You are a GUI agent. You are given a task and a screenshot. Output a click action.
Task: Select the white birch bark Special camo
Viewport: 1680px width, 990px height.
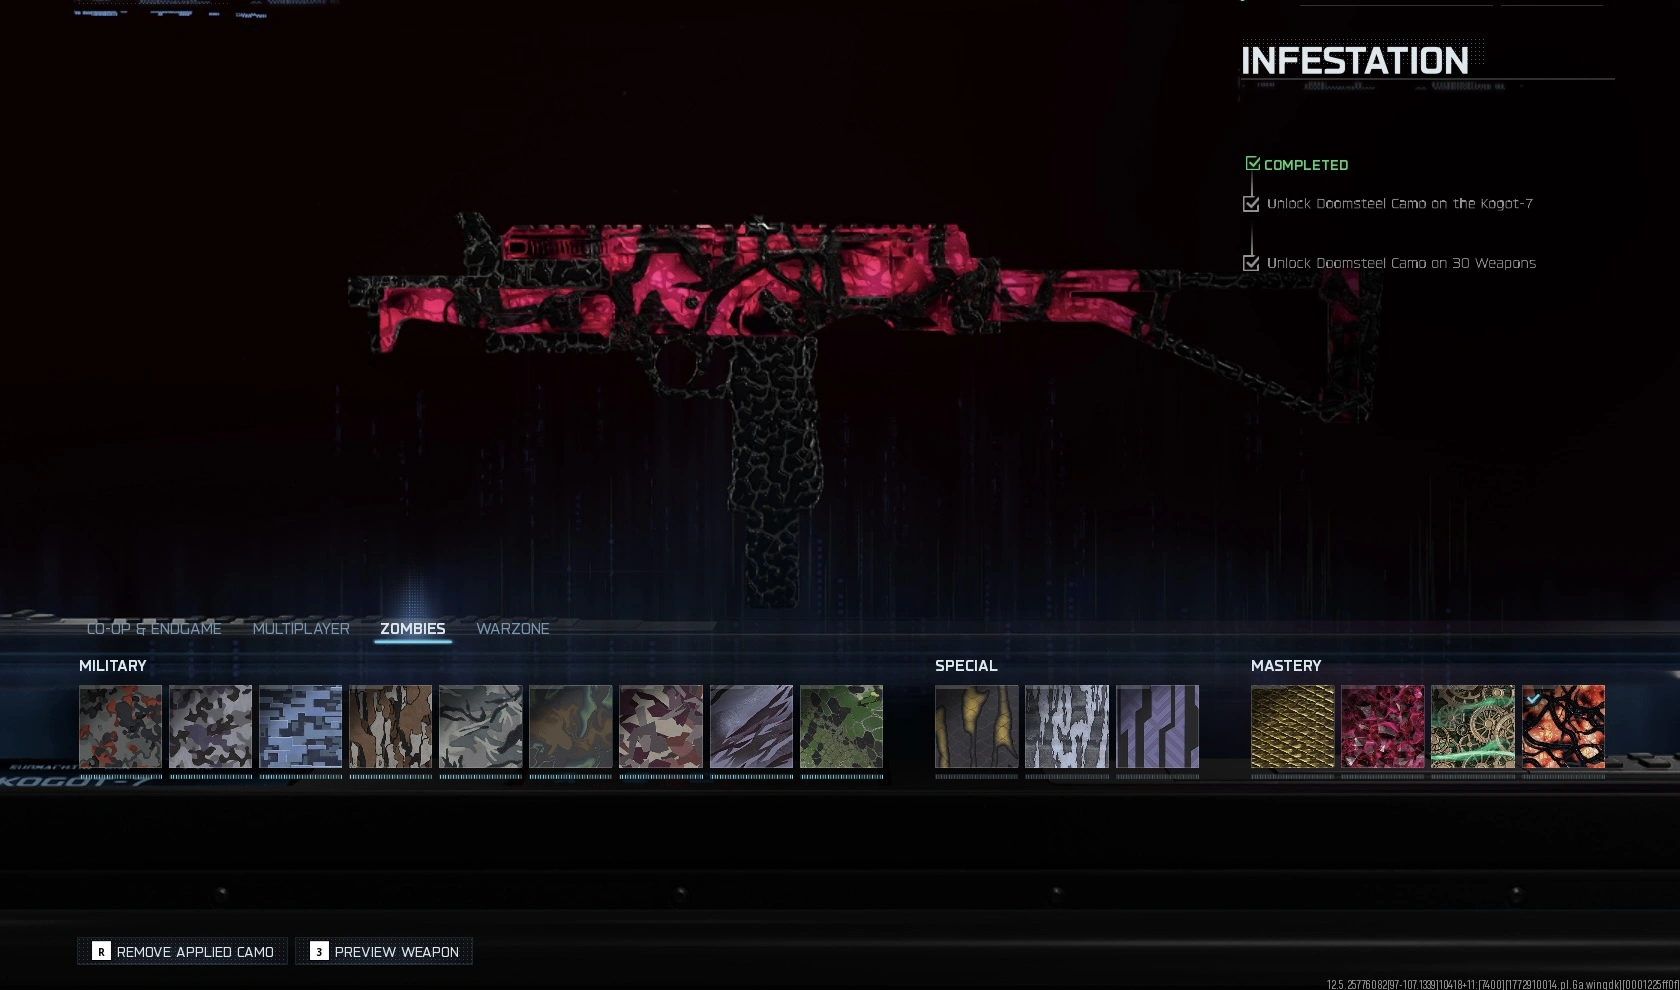1066,726
